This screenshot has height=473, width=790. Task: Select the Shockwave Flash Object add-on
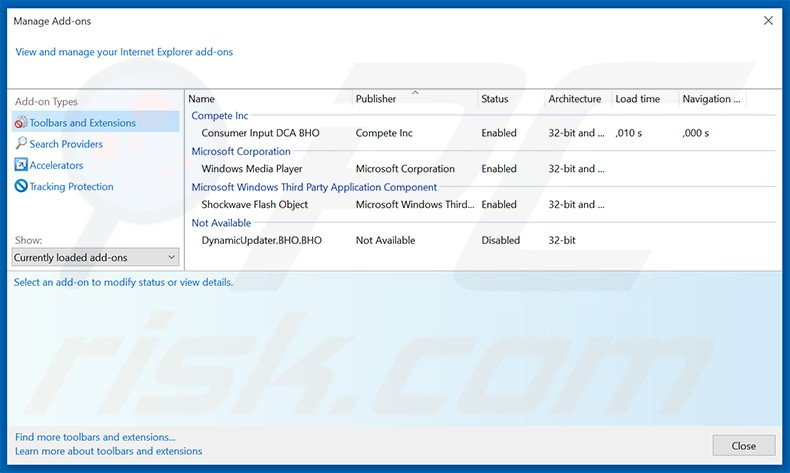(x=254, y=205)
